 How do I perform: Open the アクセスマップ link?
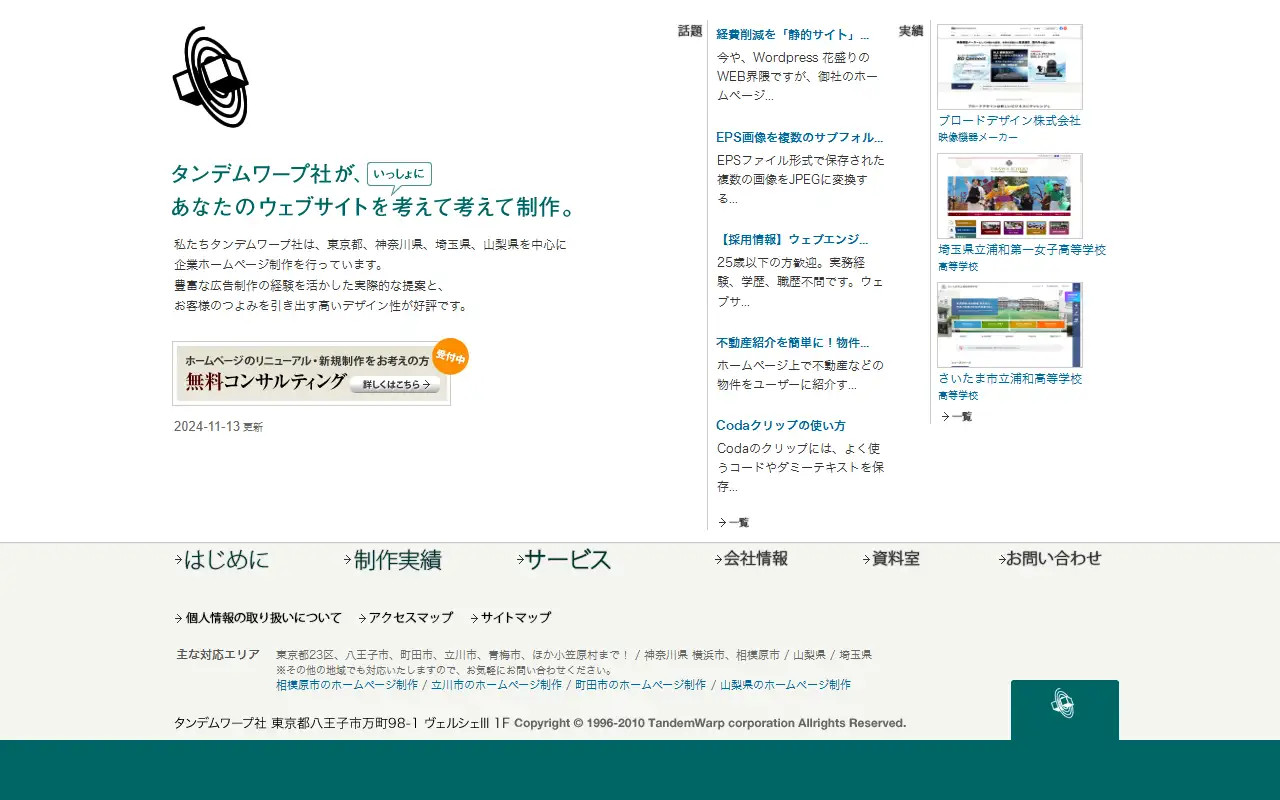coord(405,618)
